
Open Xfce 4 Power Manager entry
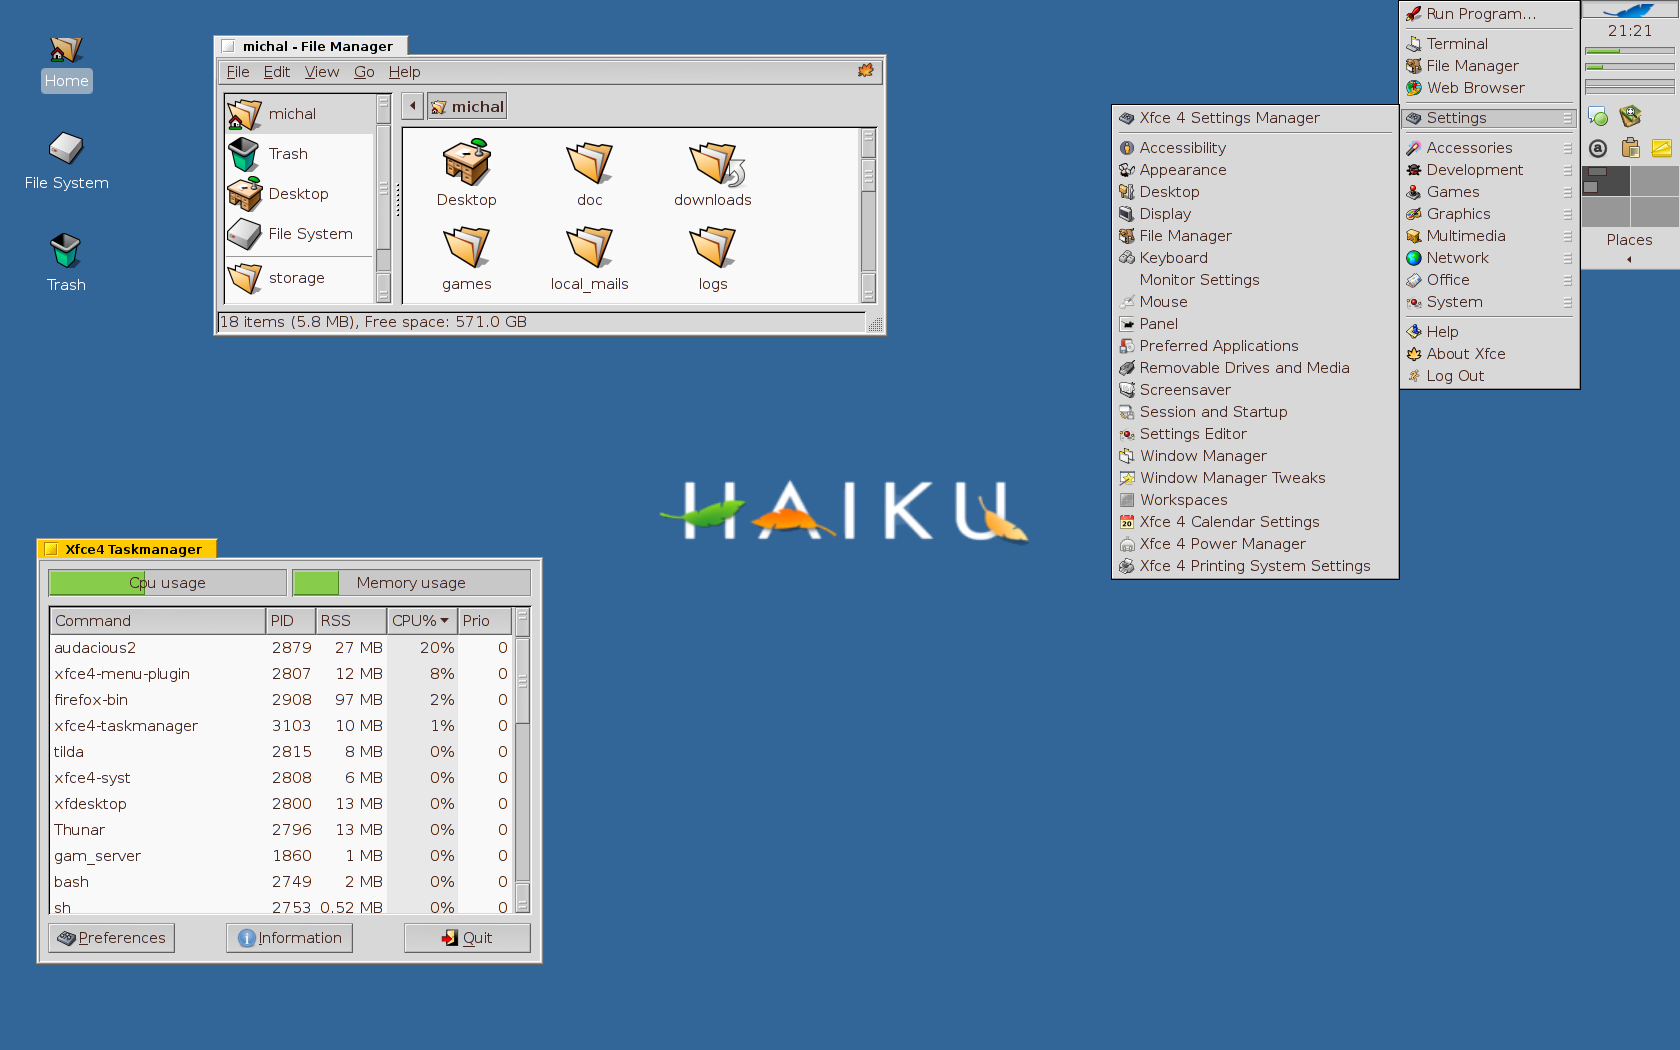[x=1255, y=544]
